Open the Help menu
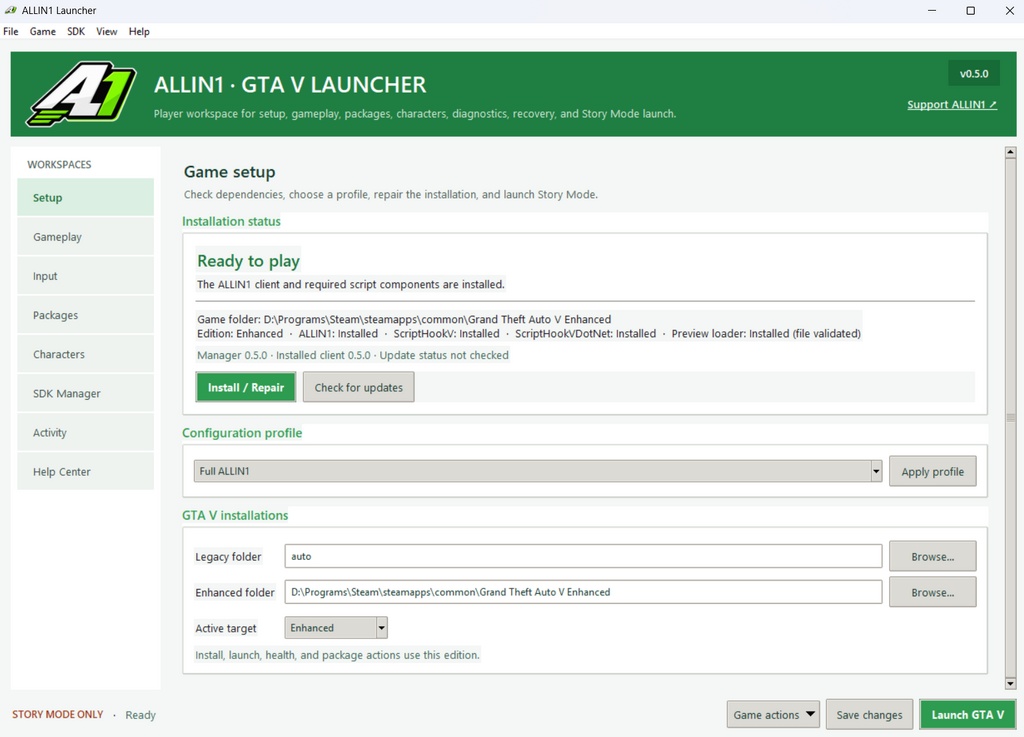 (x=139, y=31)
